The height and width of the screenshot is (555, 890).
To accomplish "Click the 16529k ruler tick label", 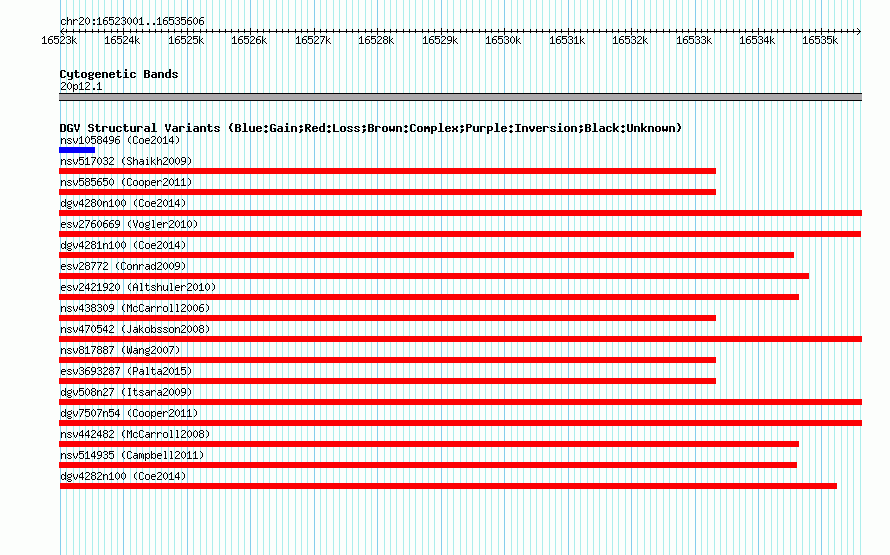I will 440,40.
